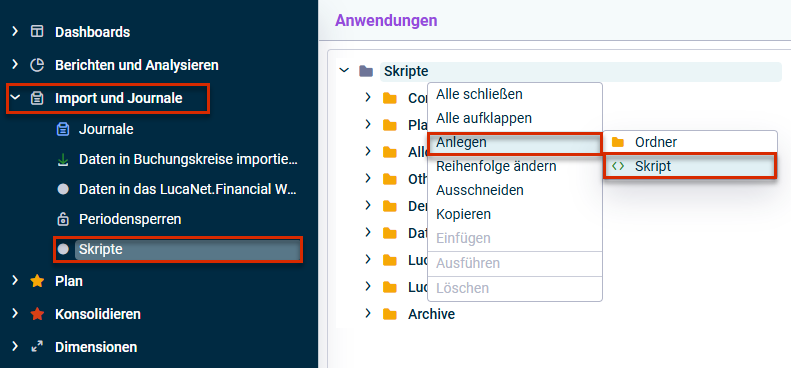This screenshot has width=791, height=368.
Task: Click the Dashboards layout icon
Action: [37, 32]
